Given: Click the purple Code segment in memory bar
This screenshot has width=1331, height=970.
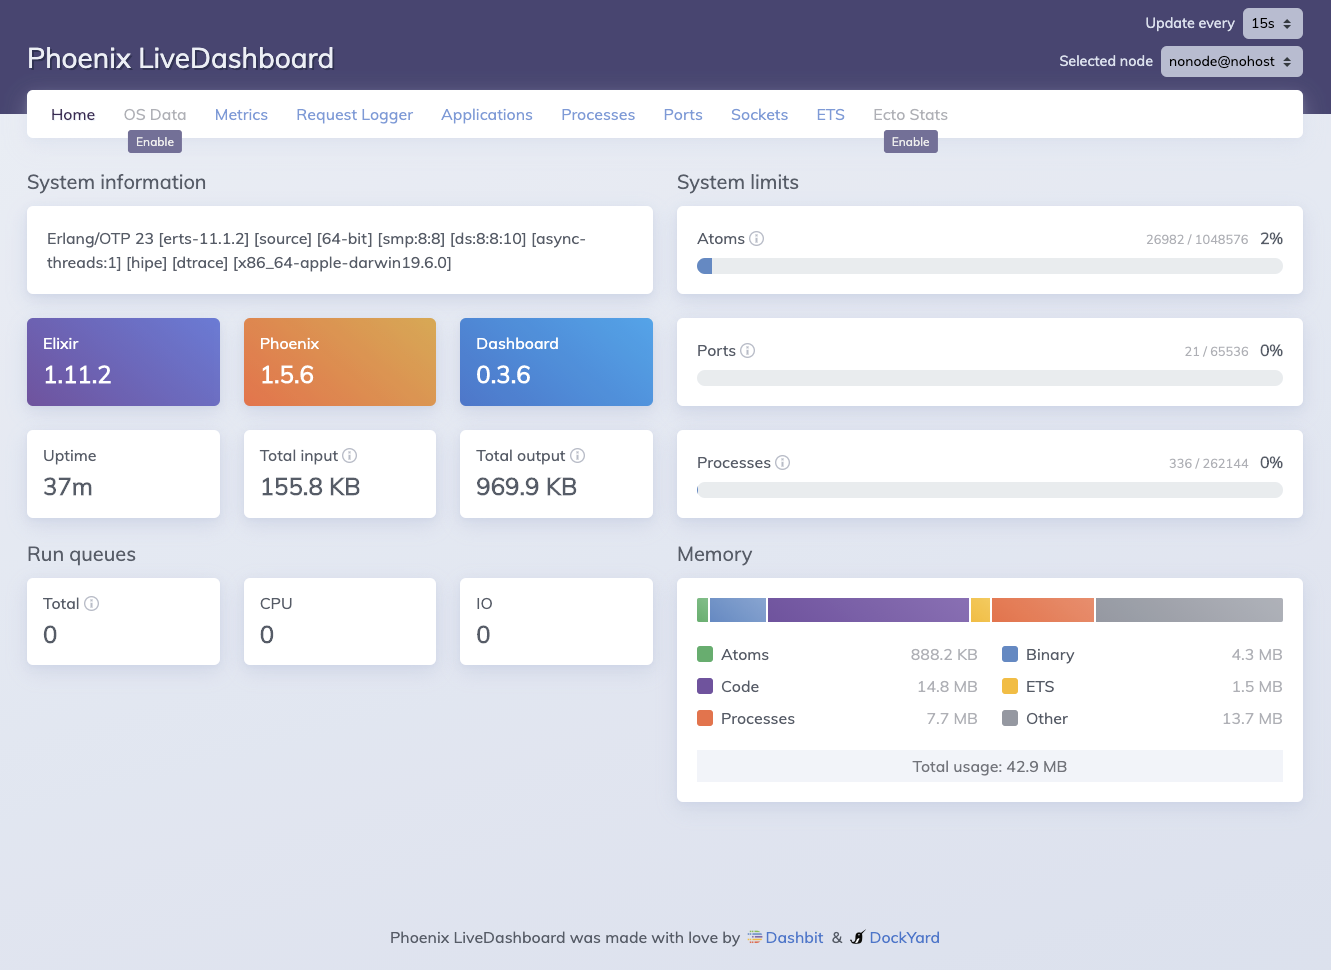Looking at the screenshot, I should (x=868, y=610).
